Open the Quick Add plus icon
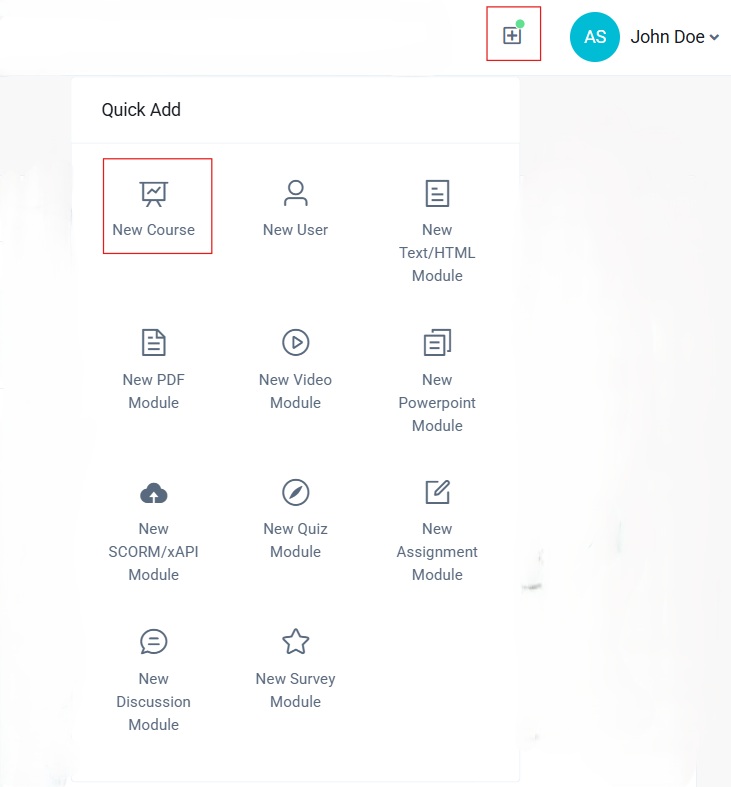Screen dimensions: 731x787 512,35
